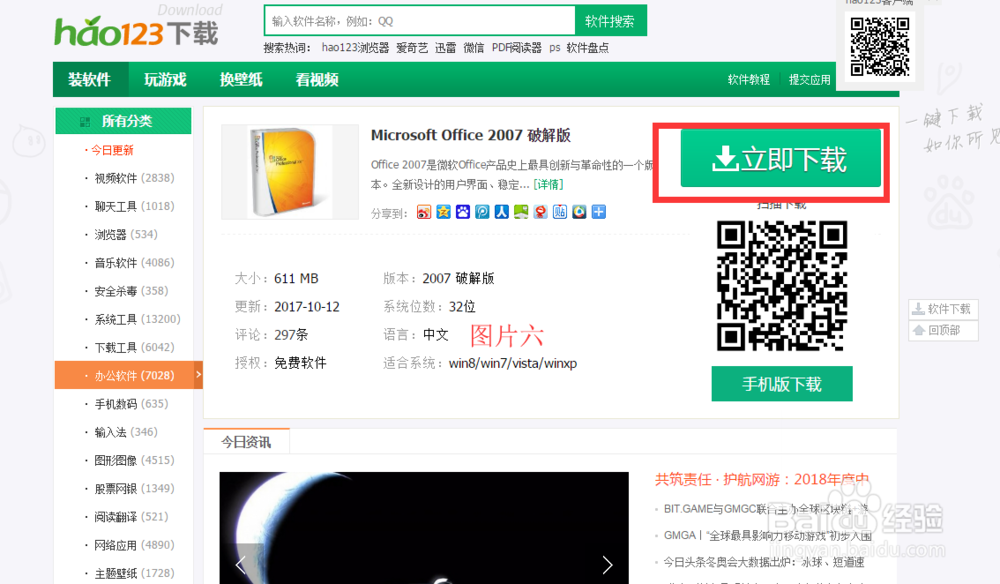Click hot search term PDF阅读器
Viewport: 1000px width, 584px height.
pyautogui.click(x=517, y=48)
